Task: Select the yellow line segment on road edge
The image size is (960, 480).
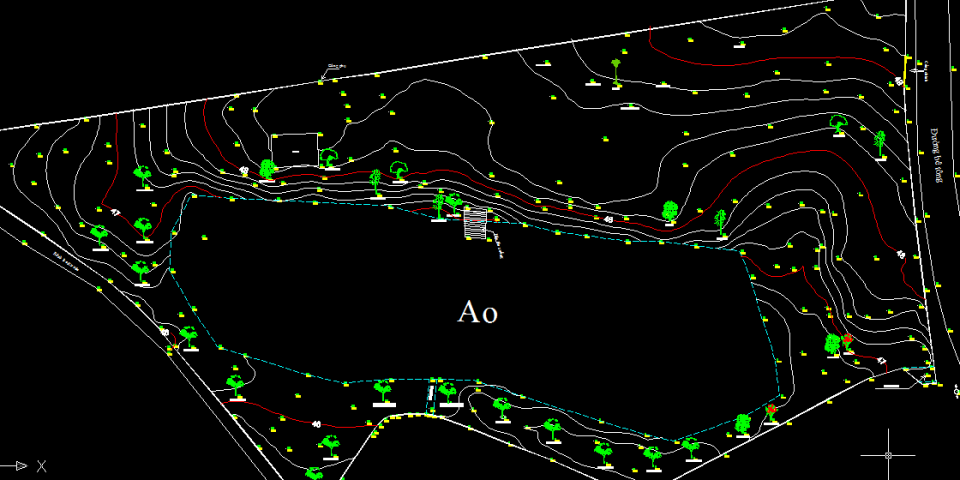Action: tap(907, 75)
